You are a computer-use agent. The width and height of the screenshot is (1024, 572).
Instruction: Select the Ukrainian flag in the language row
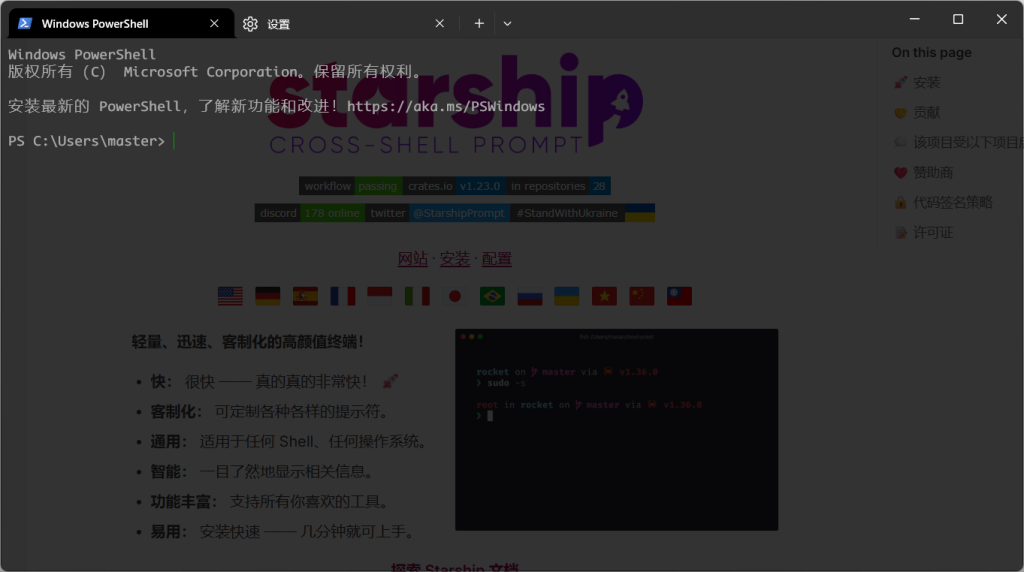pyautogui.click(x=567, y=296)
